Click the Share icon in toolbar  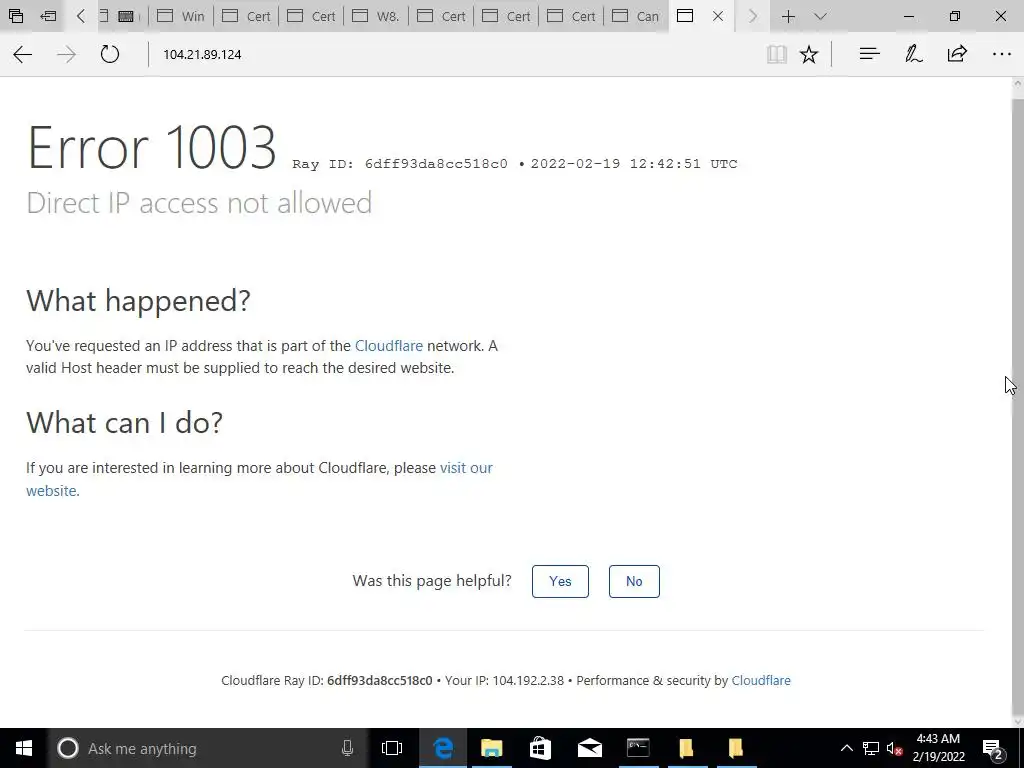click(x=957, y=54)
